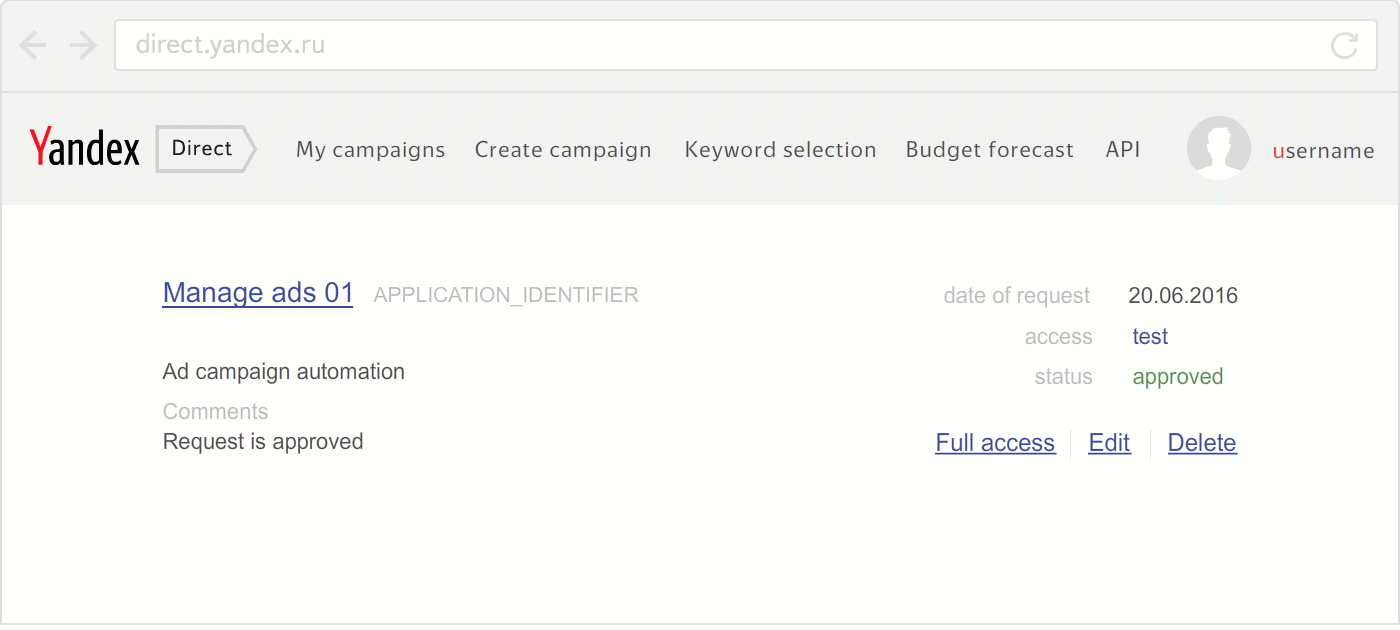This screenshot has width=1400, height=630.
Task: Click the 'test' access value
Action: click(x=1150, y=337)
